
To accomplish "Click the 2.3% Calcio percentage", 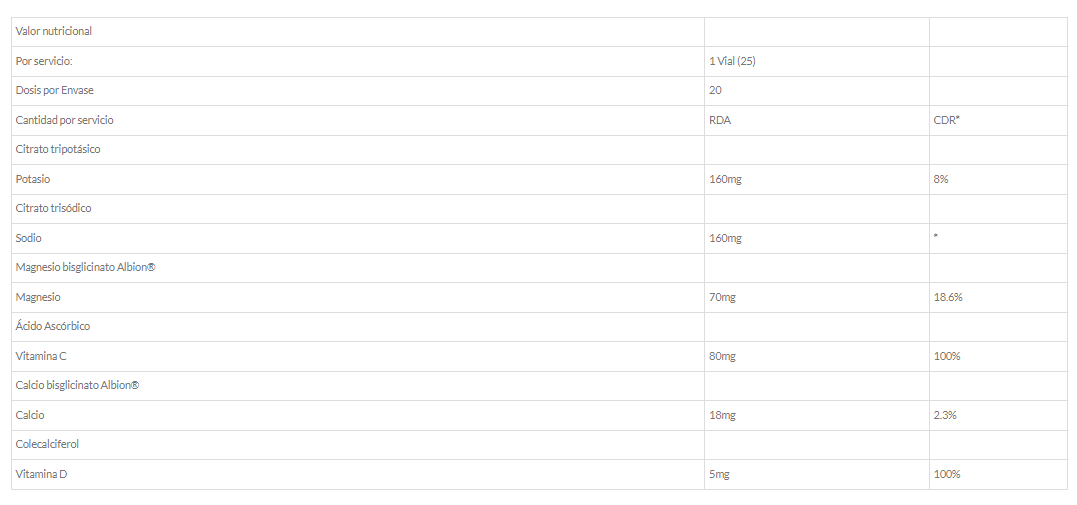I will tap(945, 415).
